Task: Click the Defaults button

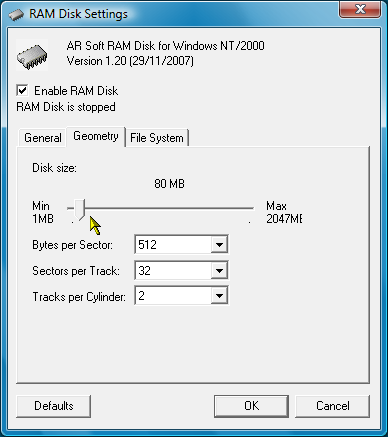Action: (53, 406)
